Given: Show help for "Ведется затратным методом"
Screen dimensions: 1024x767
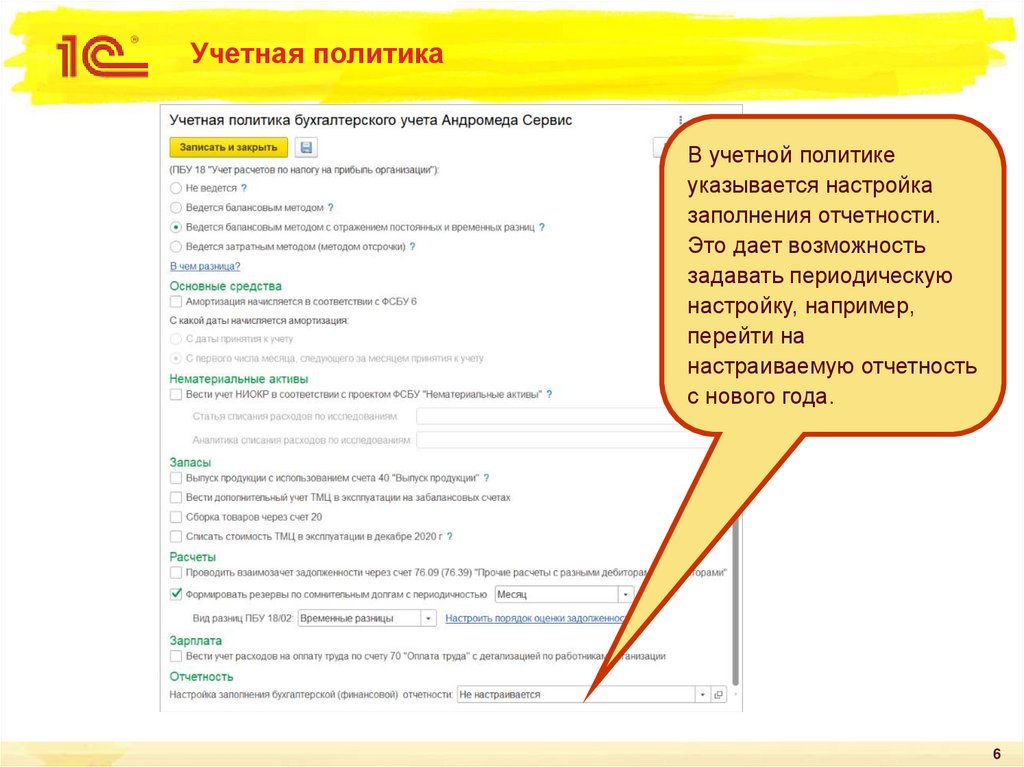Looking at the screenshot, I should pyautogui.click(x=412, y=247).
